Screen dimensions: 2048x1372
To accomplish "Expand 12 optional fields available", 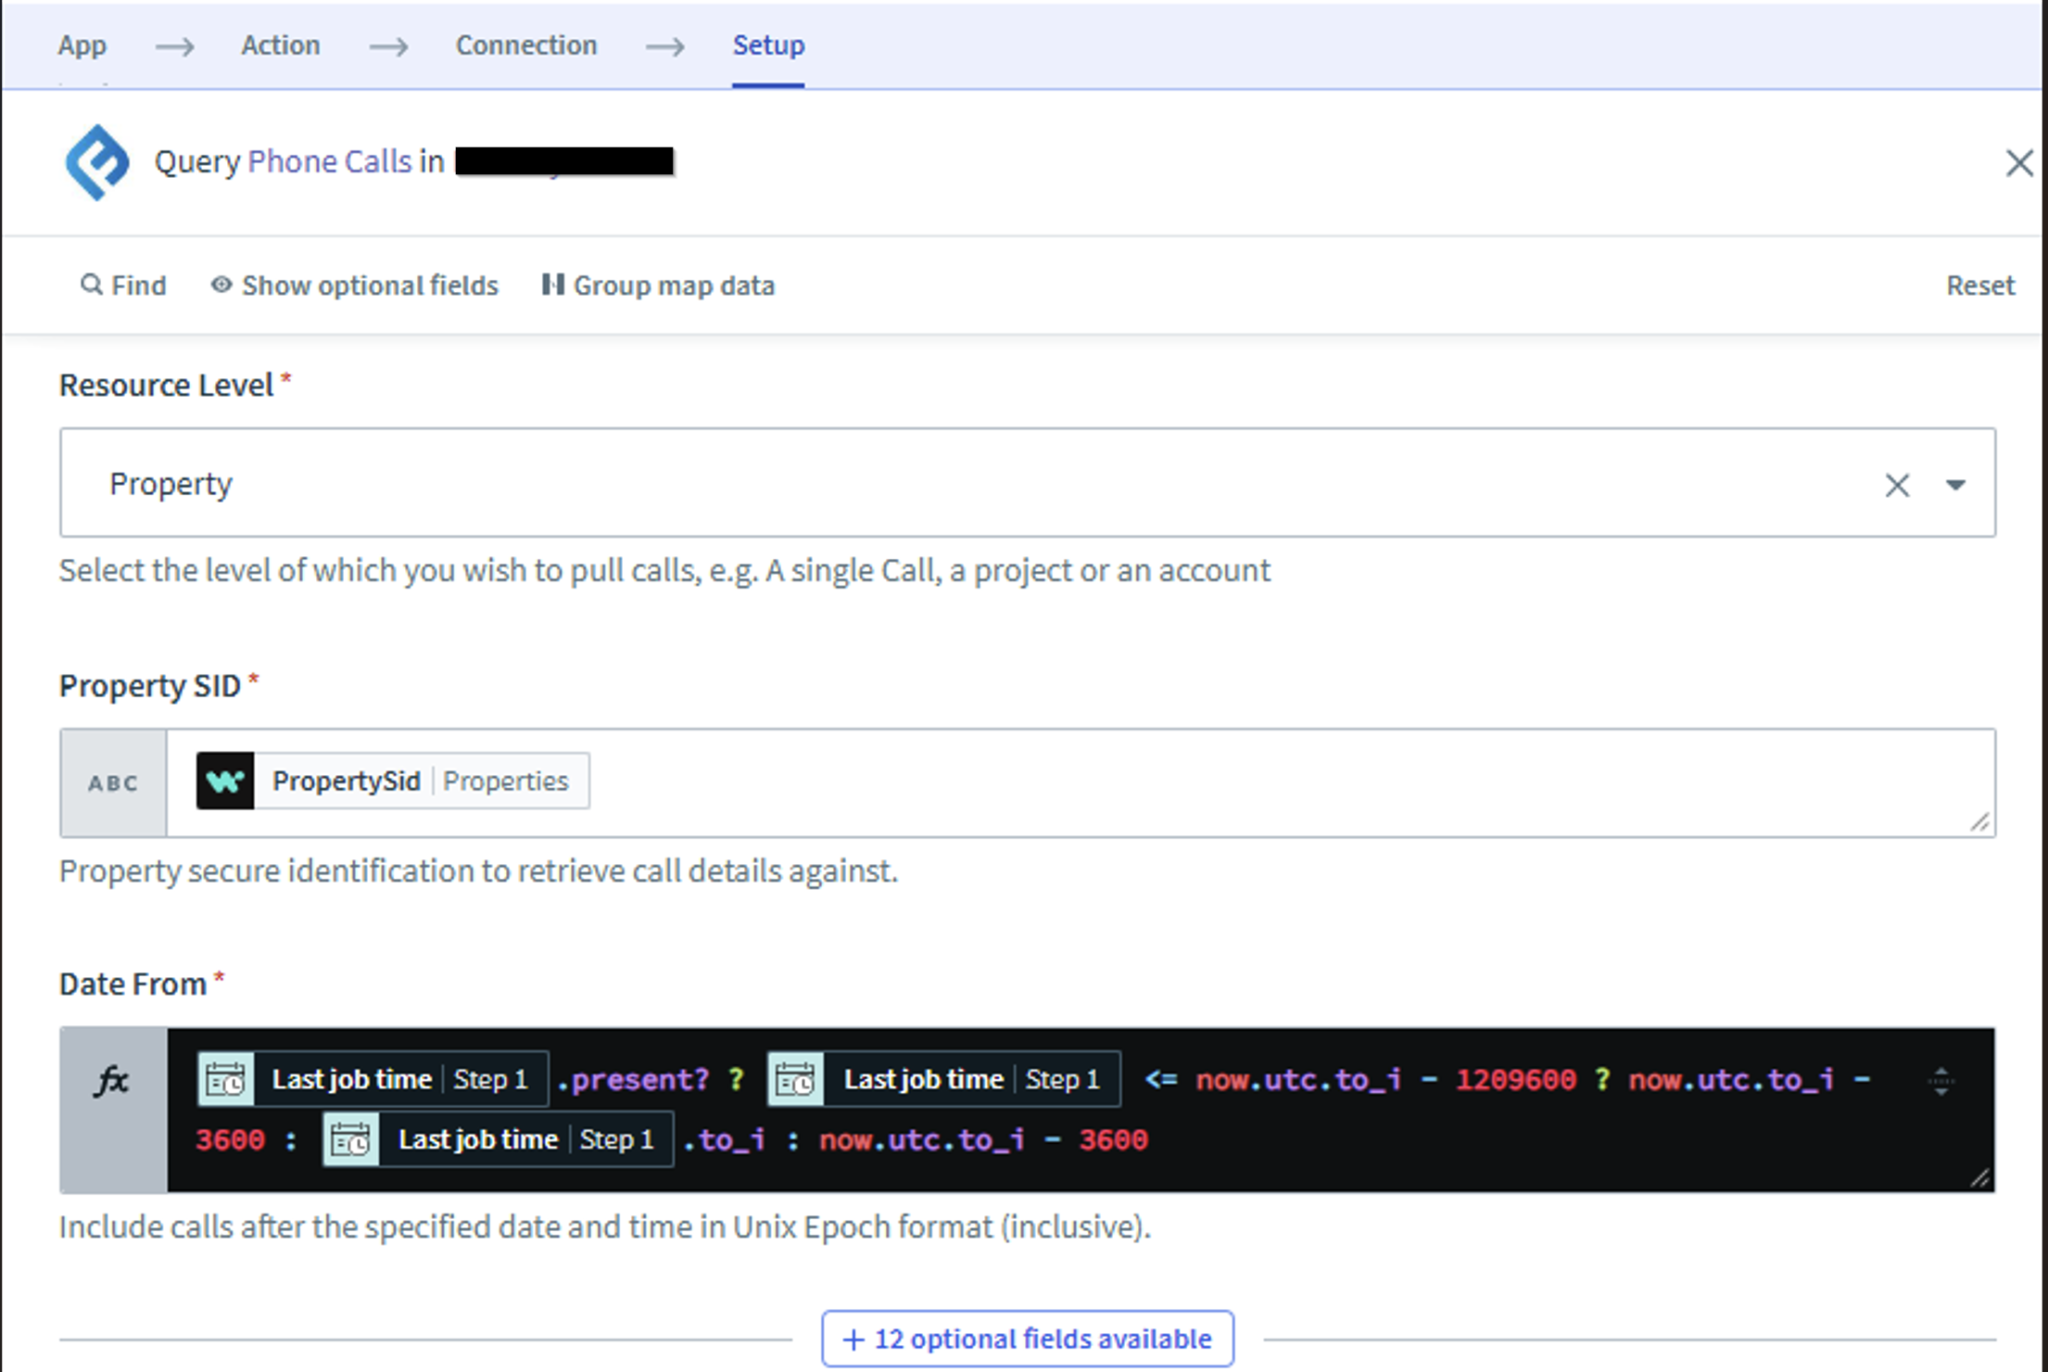I will pos(1027,1339).
